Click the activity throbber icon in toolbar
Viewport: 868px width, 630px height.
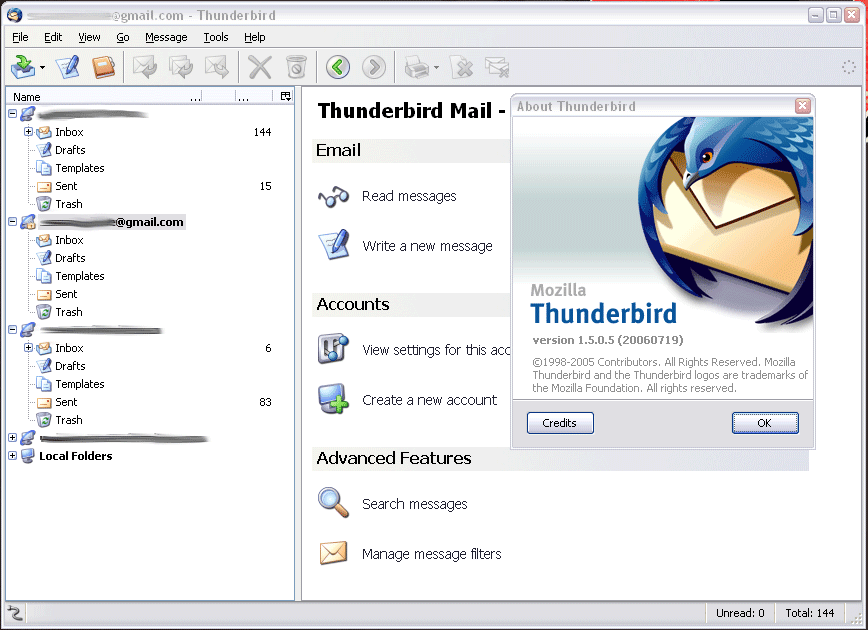pyautogui.click(x=849, y=68)
